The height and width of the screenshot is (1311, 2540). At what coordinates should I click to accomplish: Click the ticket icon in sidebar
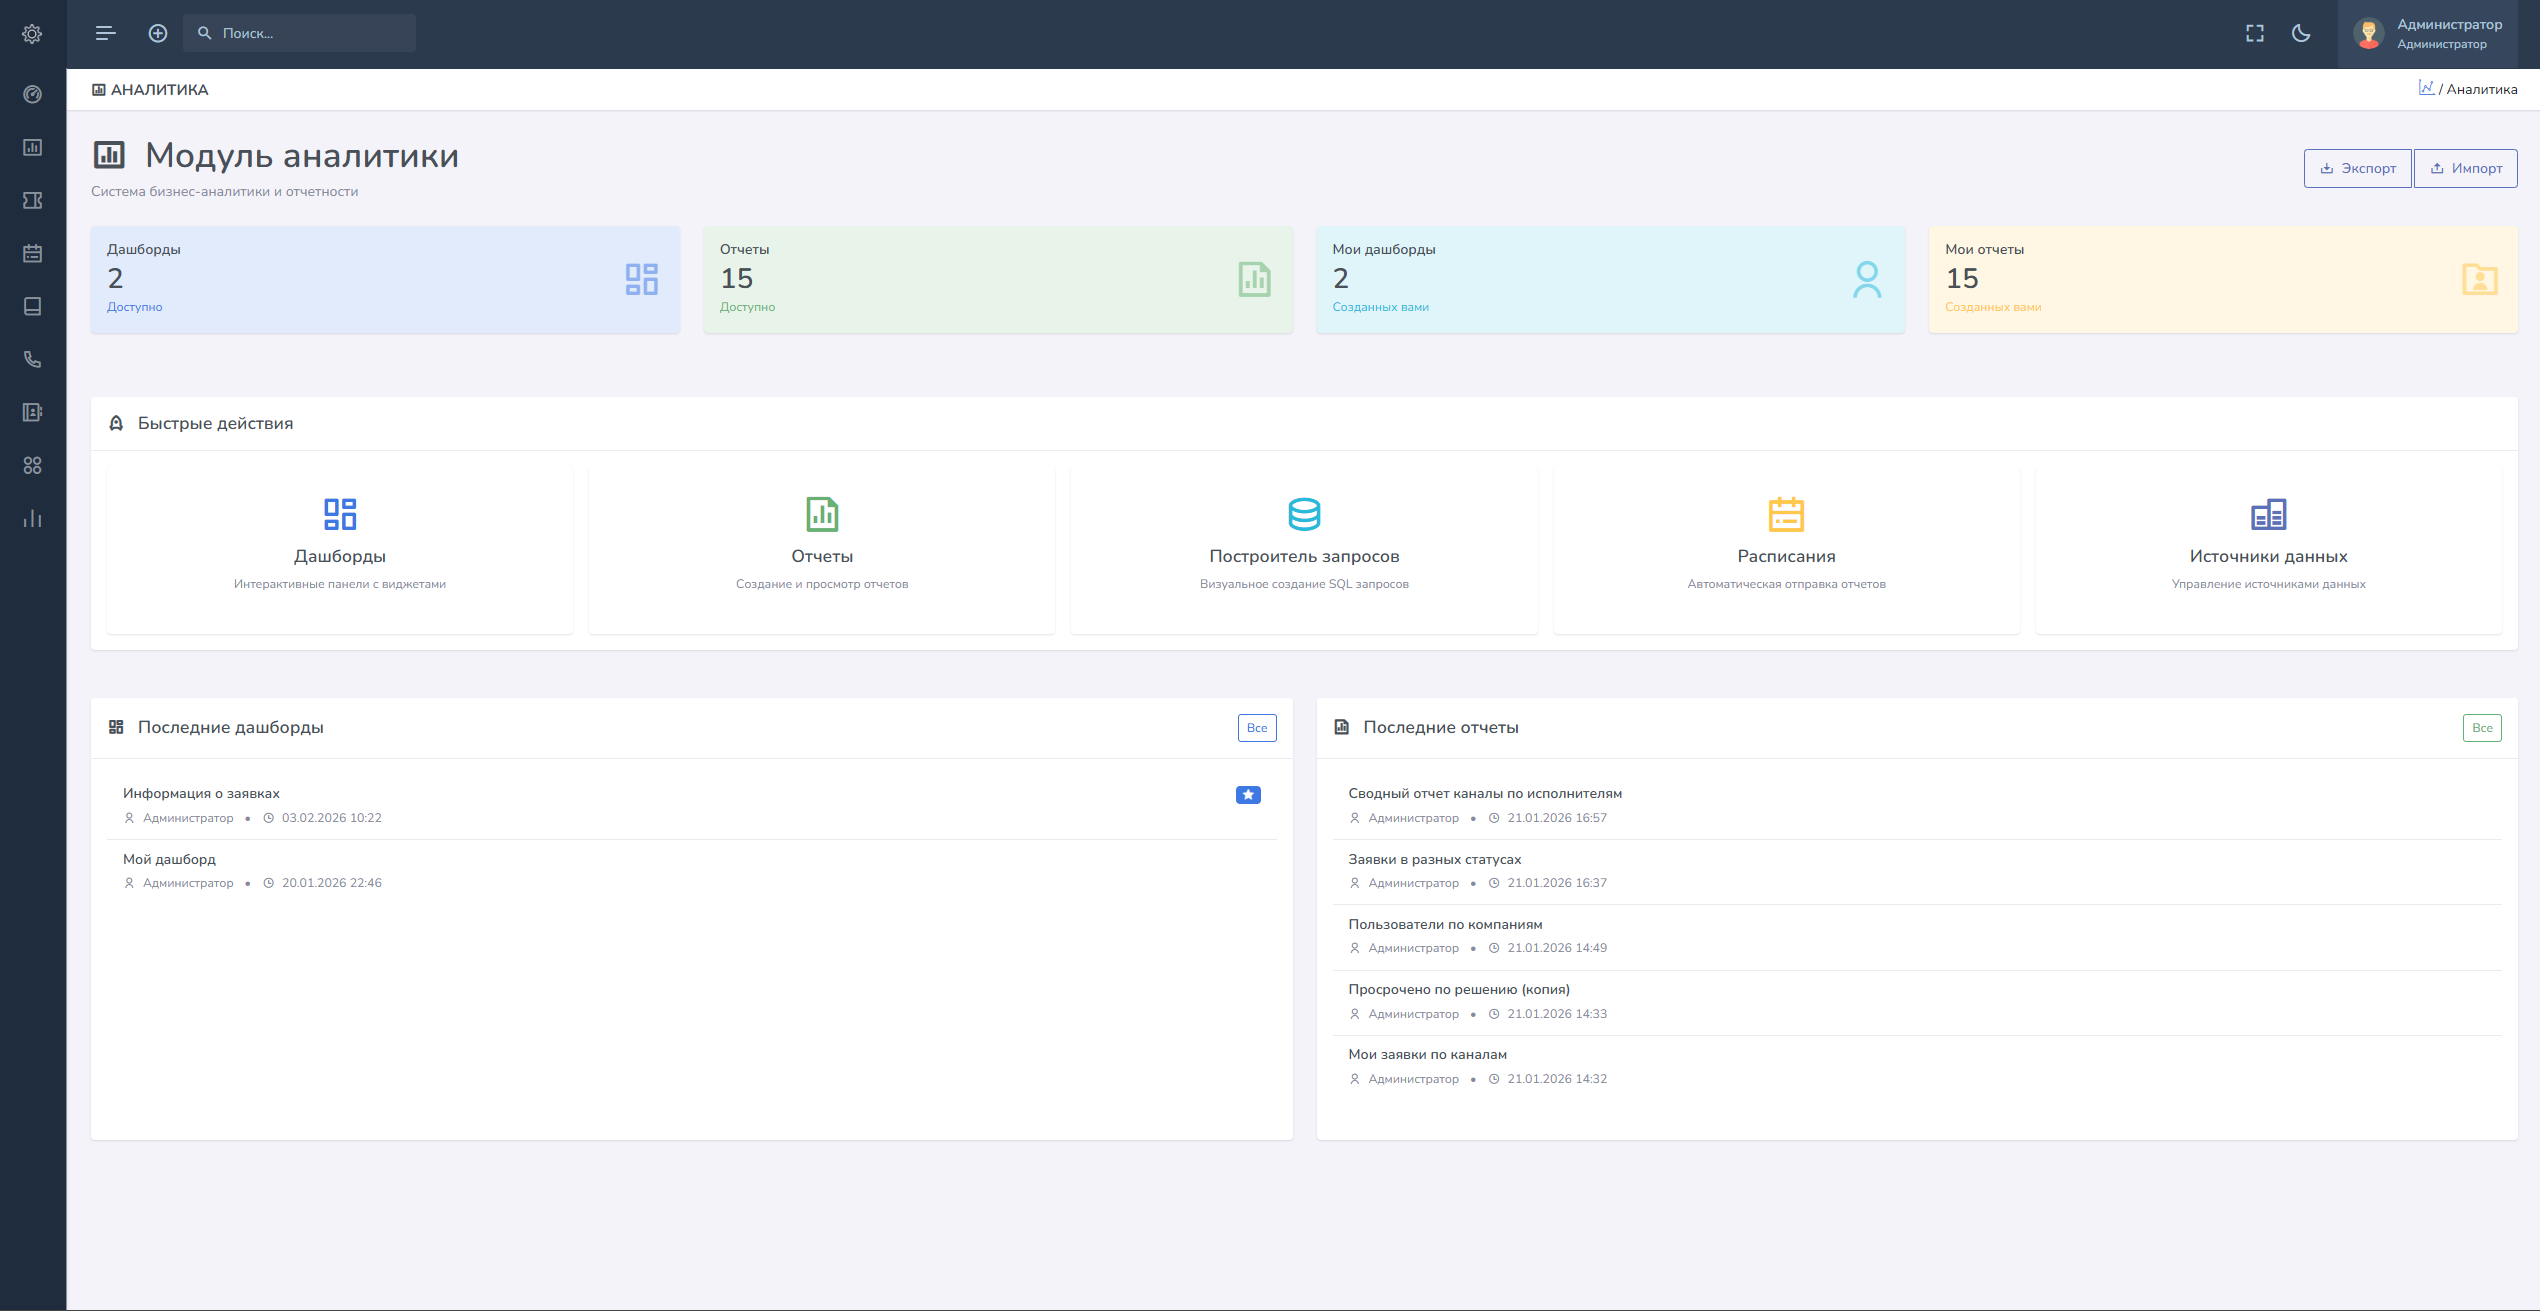coord(32,200)
